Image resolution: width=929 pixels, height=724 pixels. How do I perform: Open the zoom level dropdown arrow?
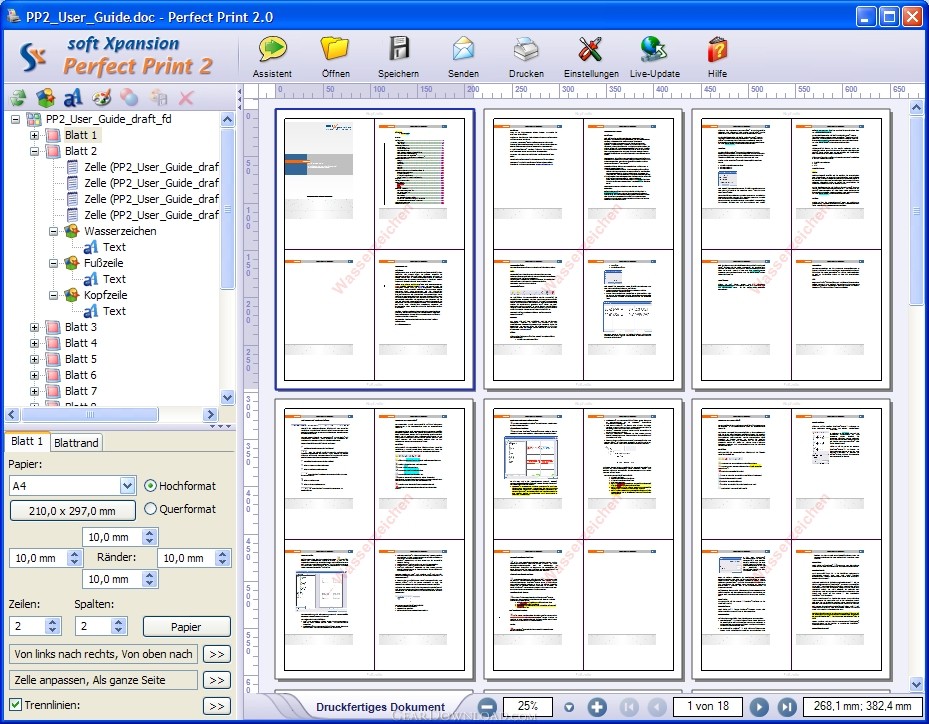[569, 707]
